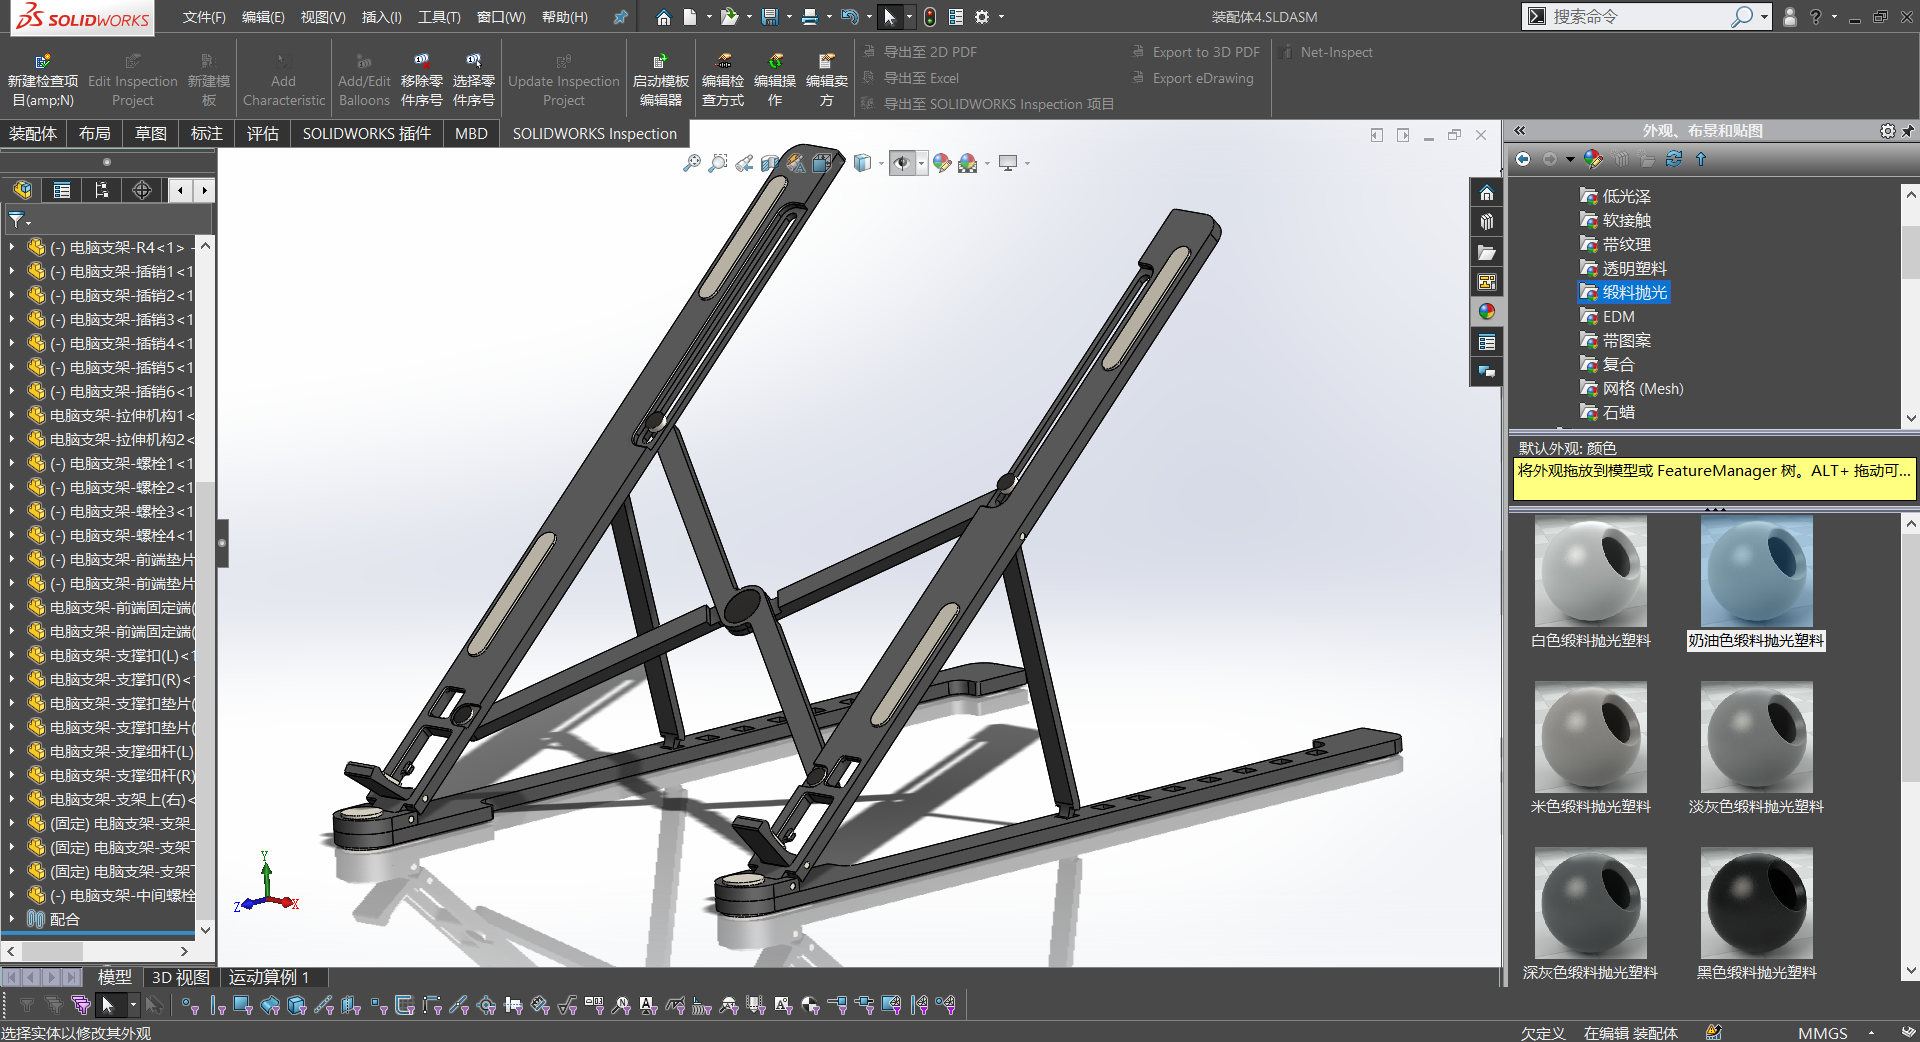Activate the Section View tool
1920x1042 pixels.
tap(770, 163)
